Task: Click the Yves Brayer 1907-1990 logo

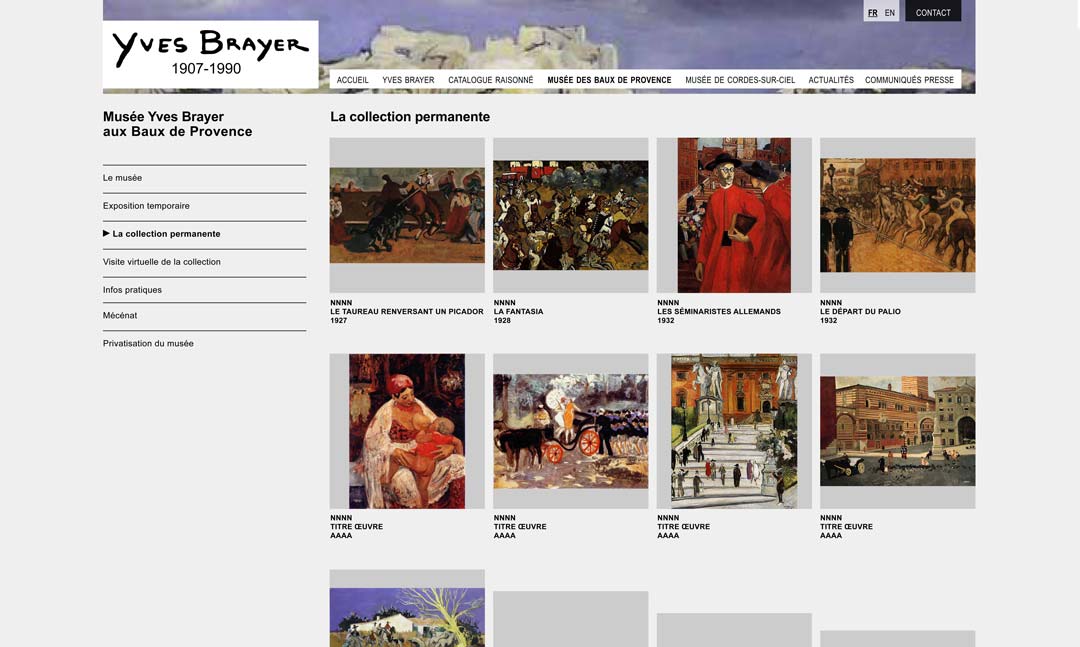Action: [x=211, y=54]
